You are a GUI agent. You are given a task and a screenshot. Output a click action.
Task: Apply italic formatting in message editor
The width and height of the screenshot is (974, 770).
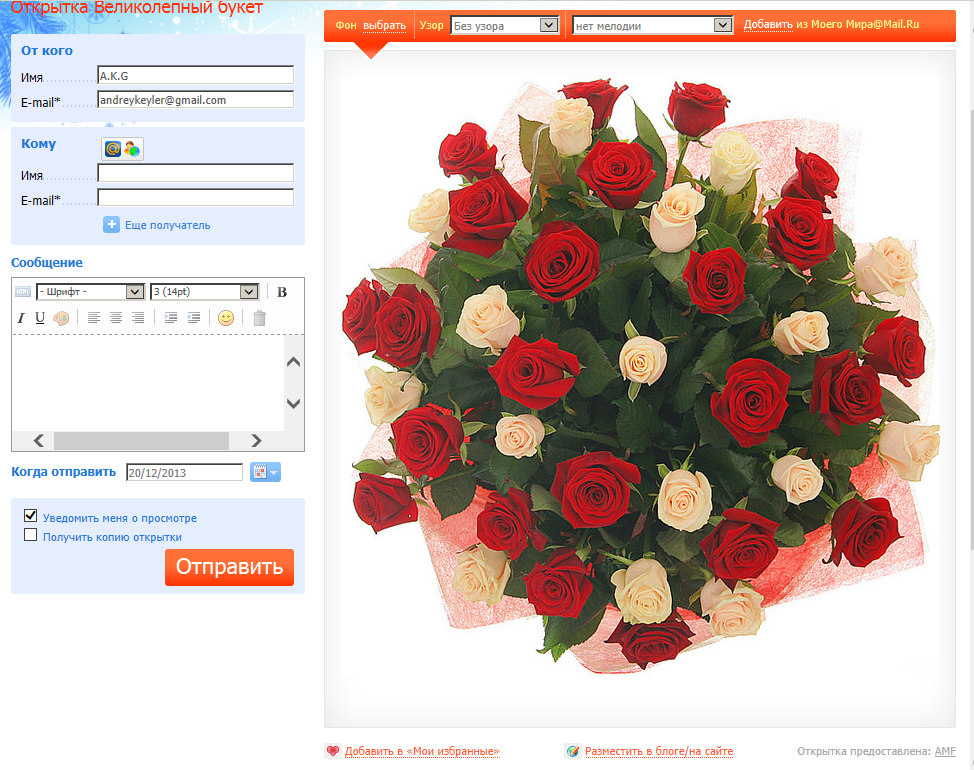21,318
